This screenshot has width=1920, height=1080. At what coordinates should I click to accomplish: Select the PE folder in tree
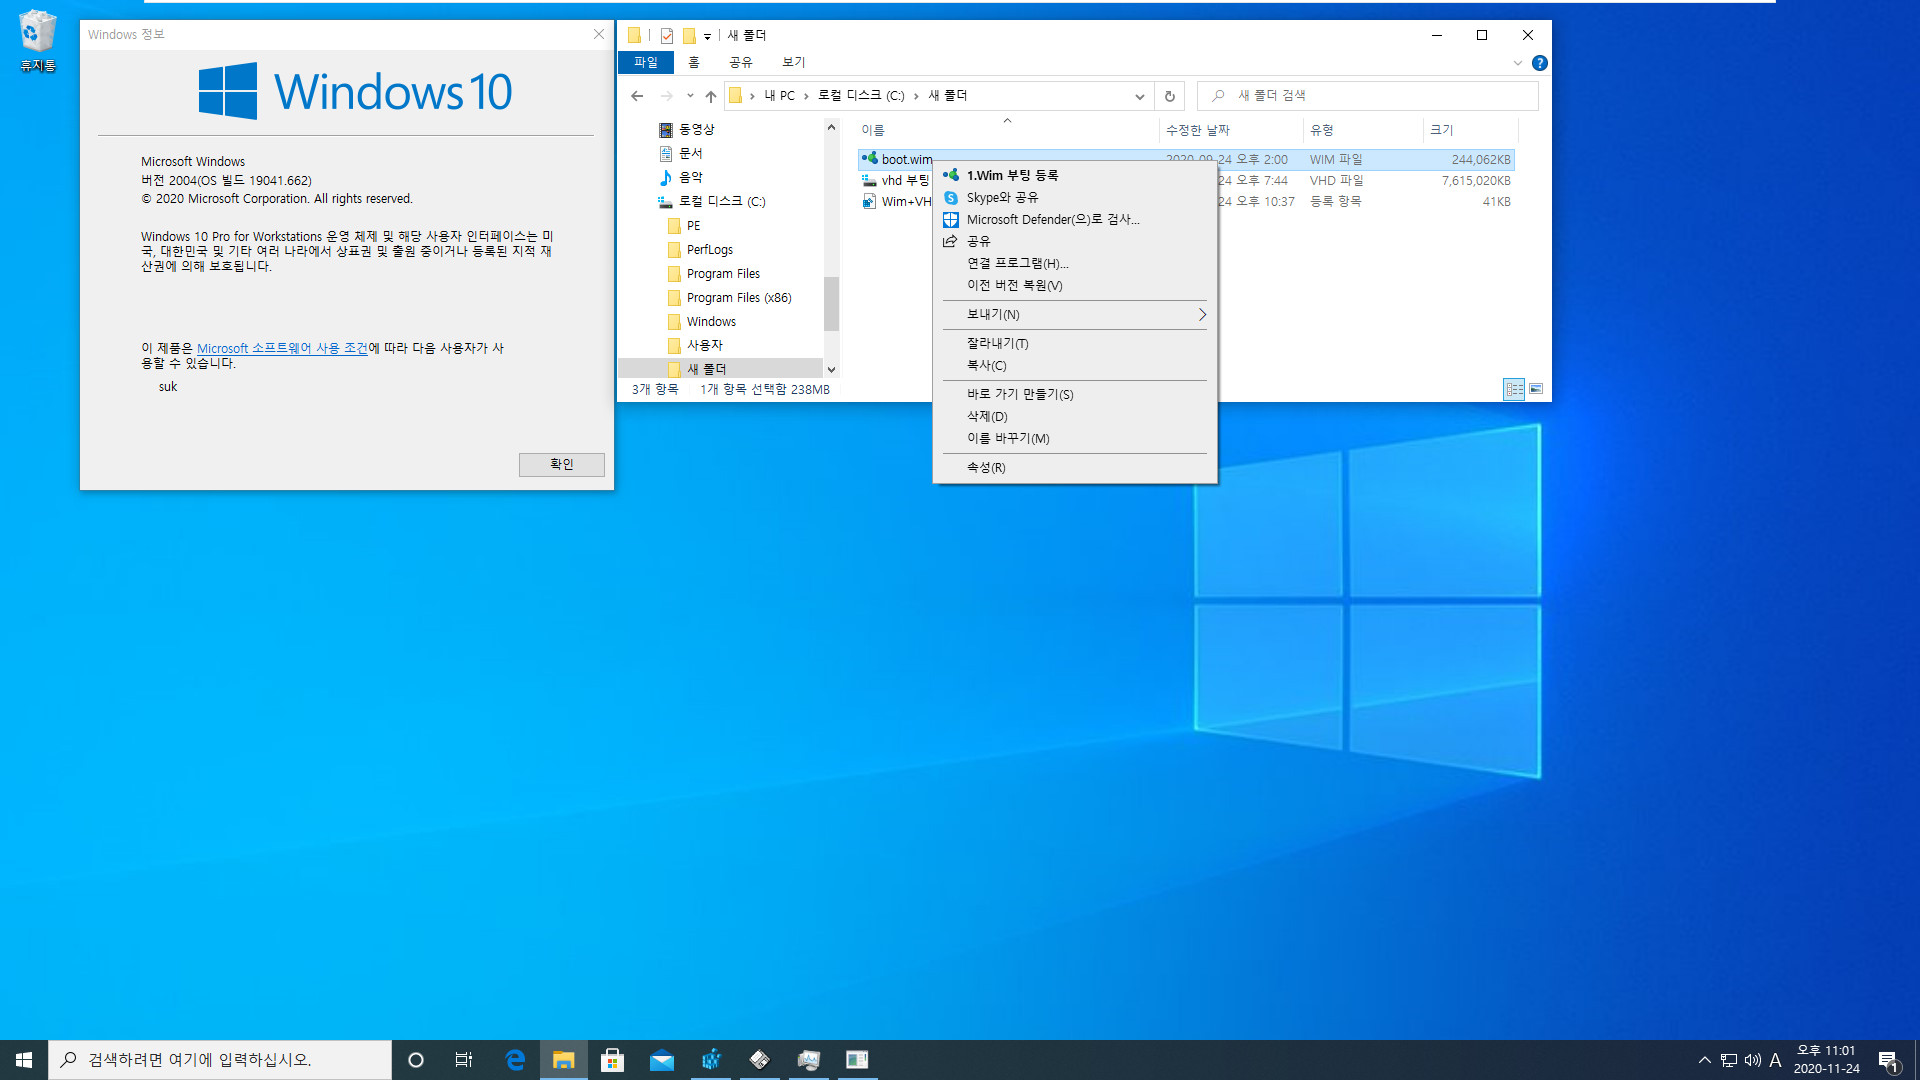693,226
